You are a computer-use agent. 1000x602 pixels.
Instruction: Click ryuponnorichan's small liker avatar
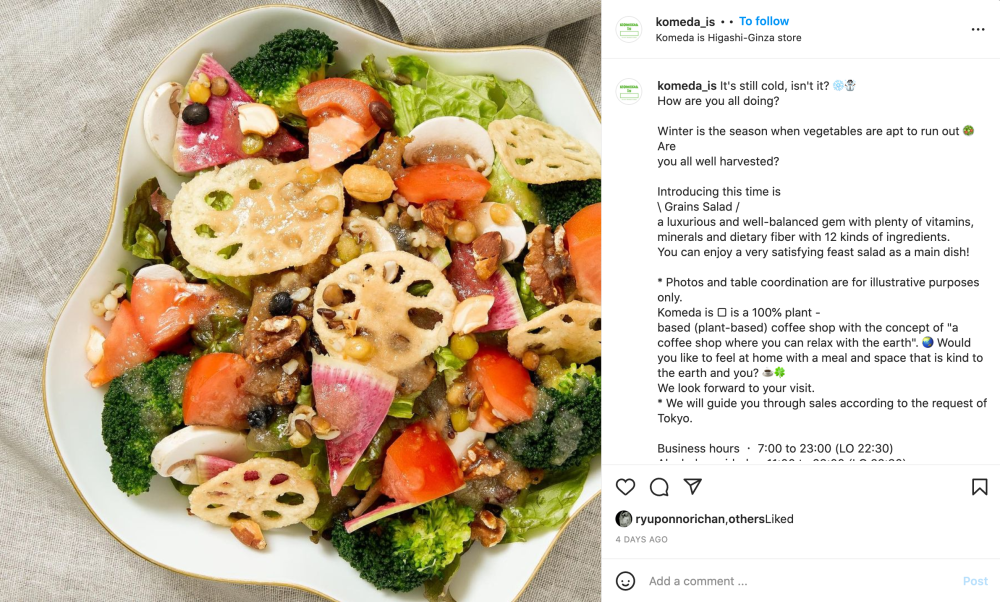[x=623, y=518]
